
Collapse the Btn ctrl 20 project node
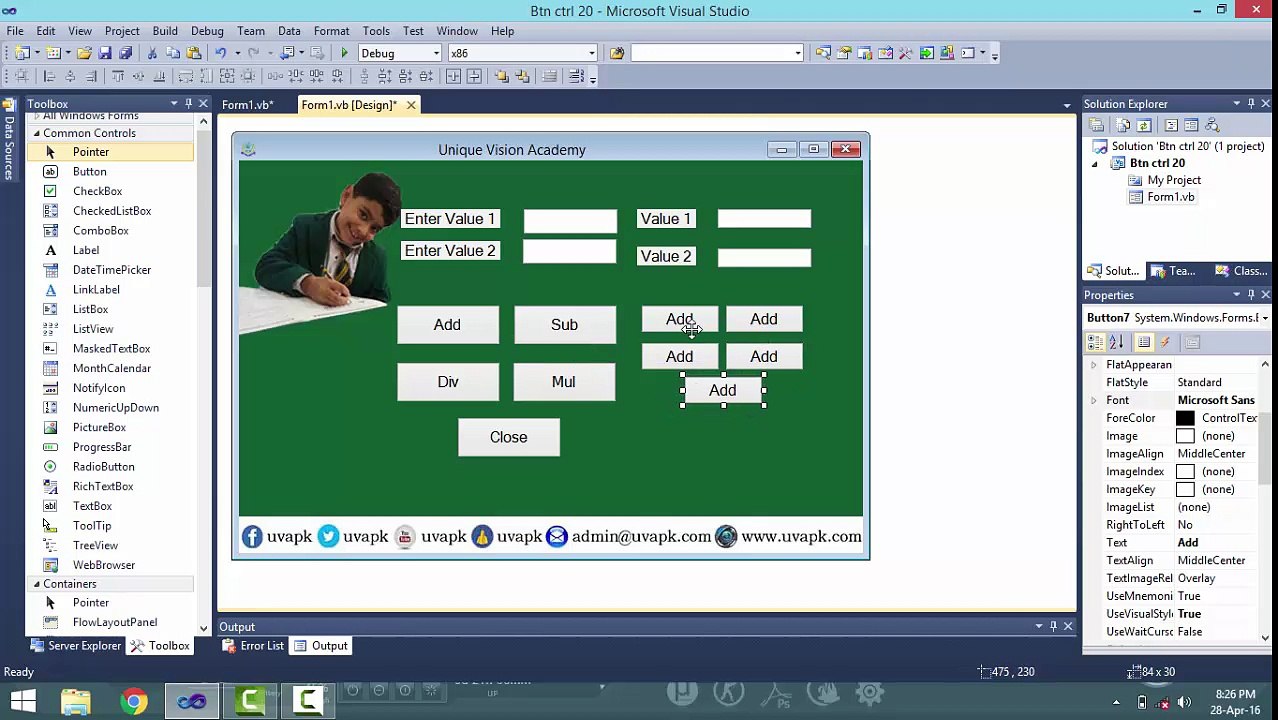pyautogui.click(x=1095, y=163)
